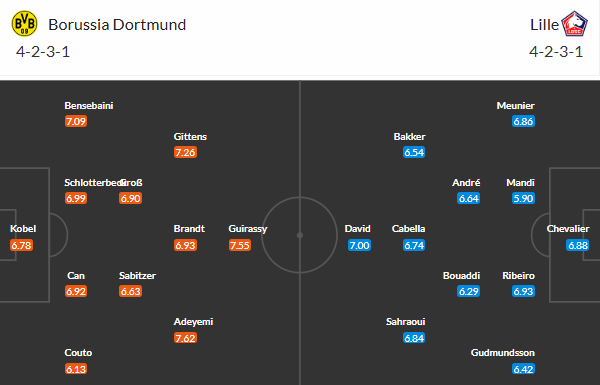Click Couto's 6.13 rating badge
The width and height of the screenshot is (600, 385).
[x=76, y=369]
